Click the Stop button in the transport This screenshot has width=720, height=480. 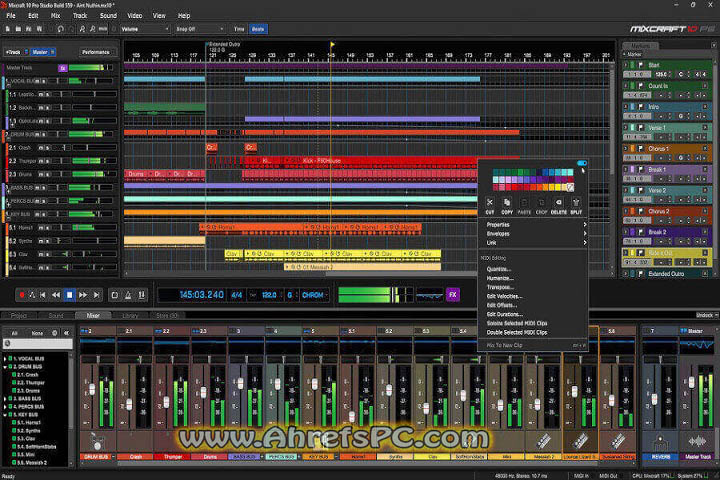click(69, 295)
